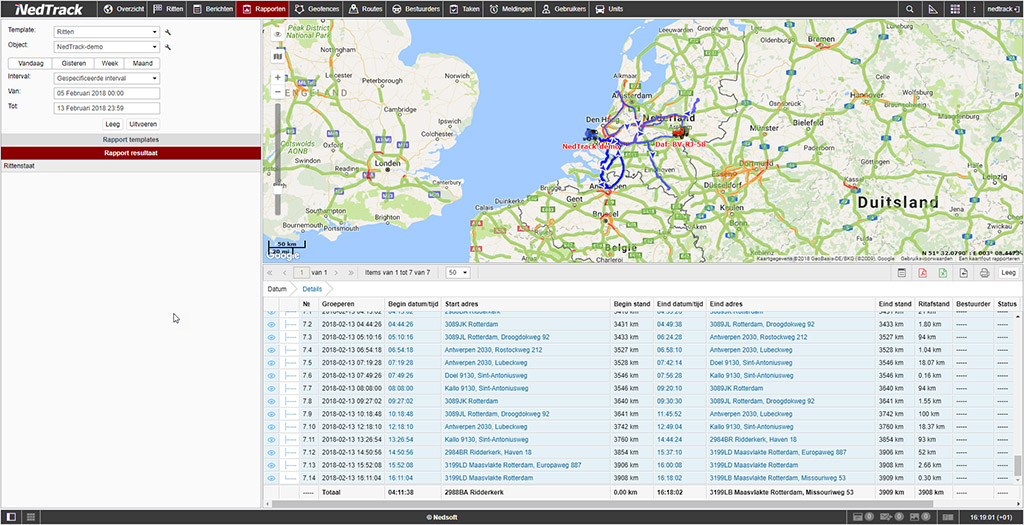Export the report to PDF
The width and height of the screenshot is (1024, 525).
(923, 273)
